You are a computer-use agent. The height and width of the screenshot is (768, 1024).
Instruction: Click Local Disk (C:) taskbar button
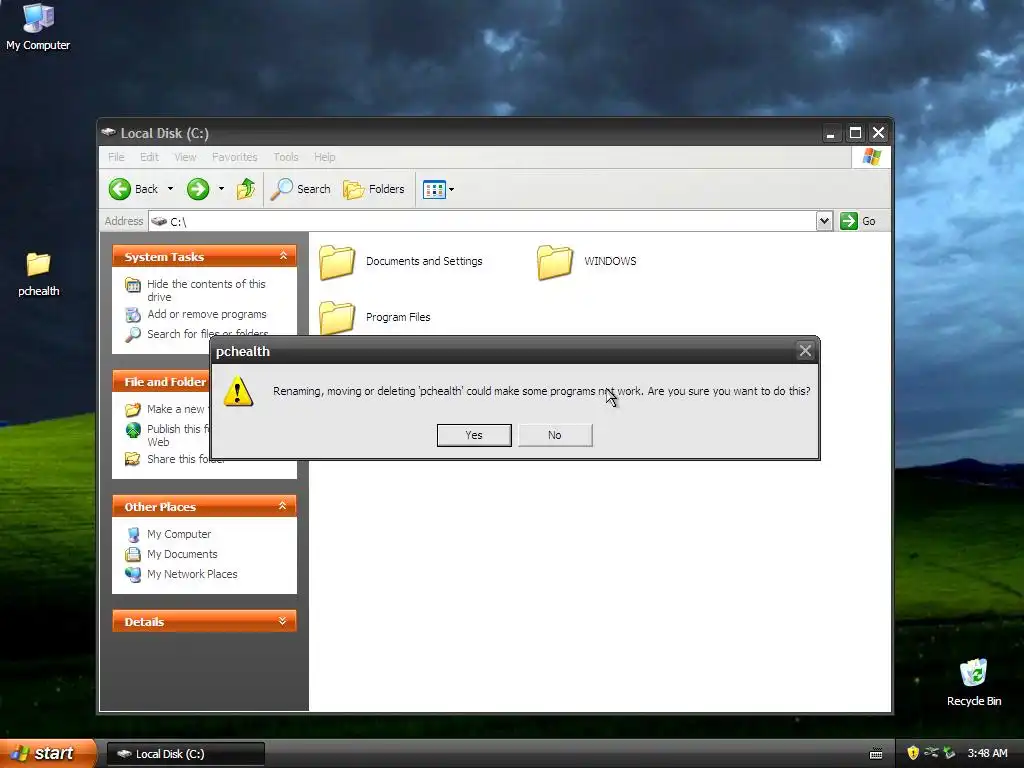(x=185, y=754)
